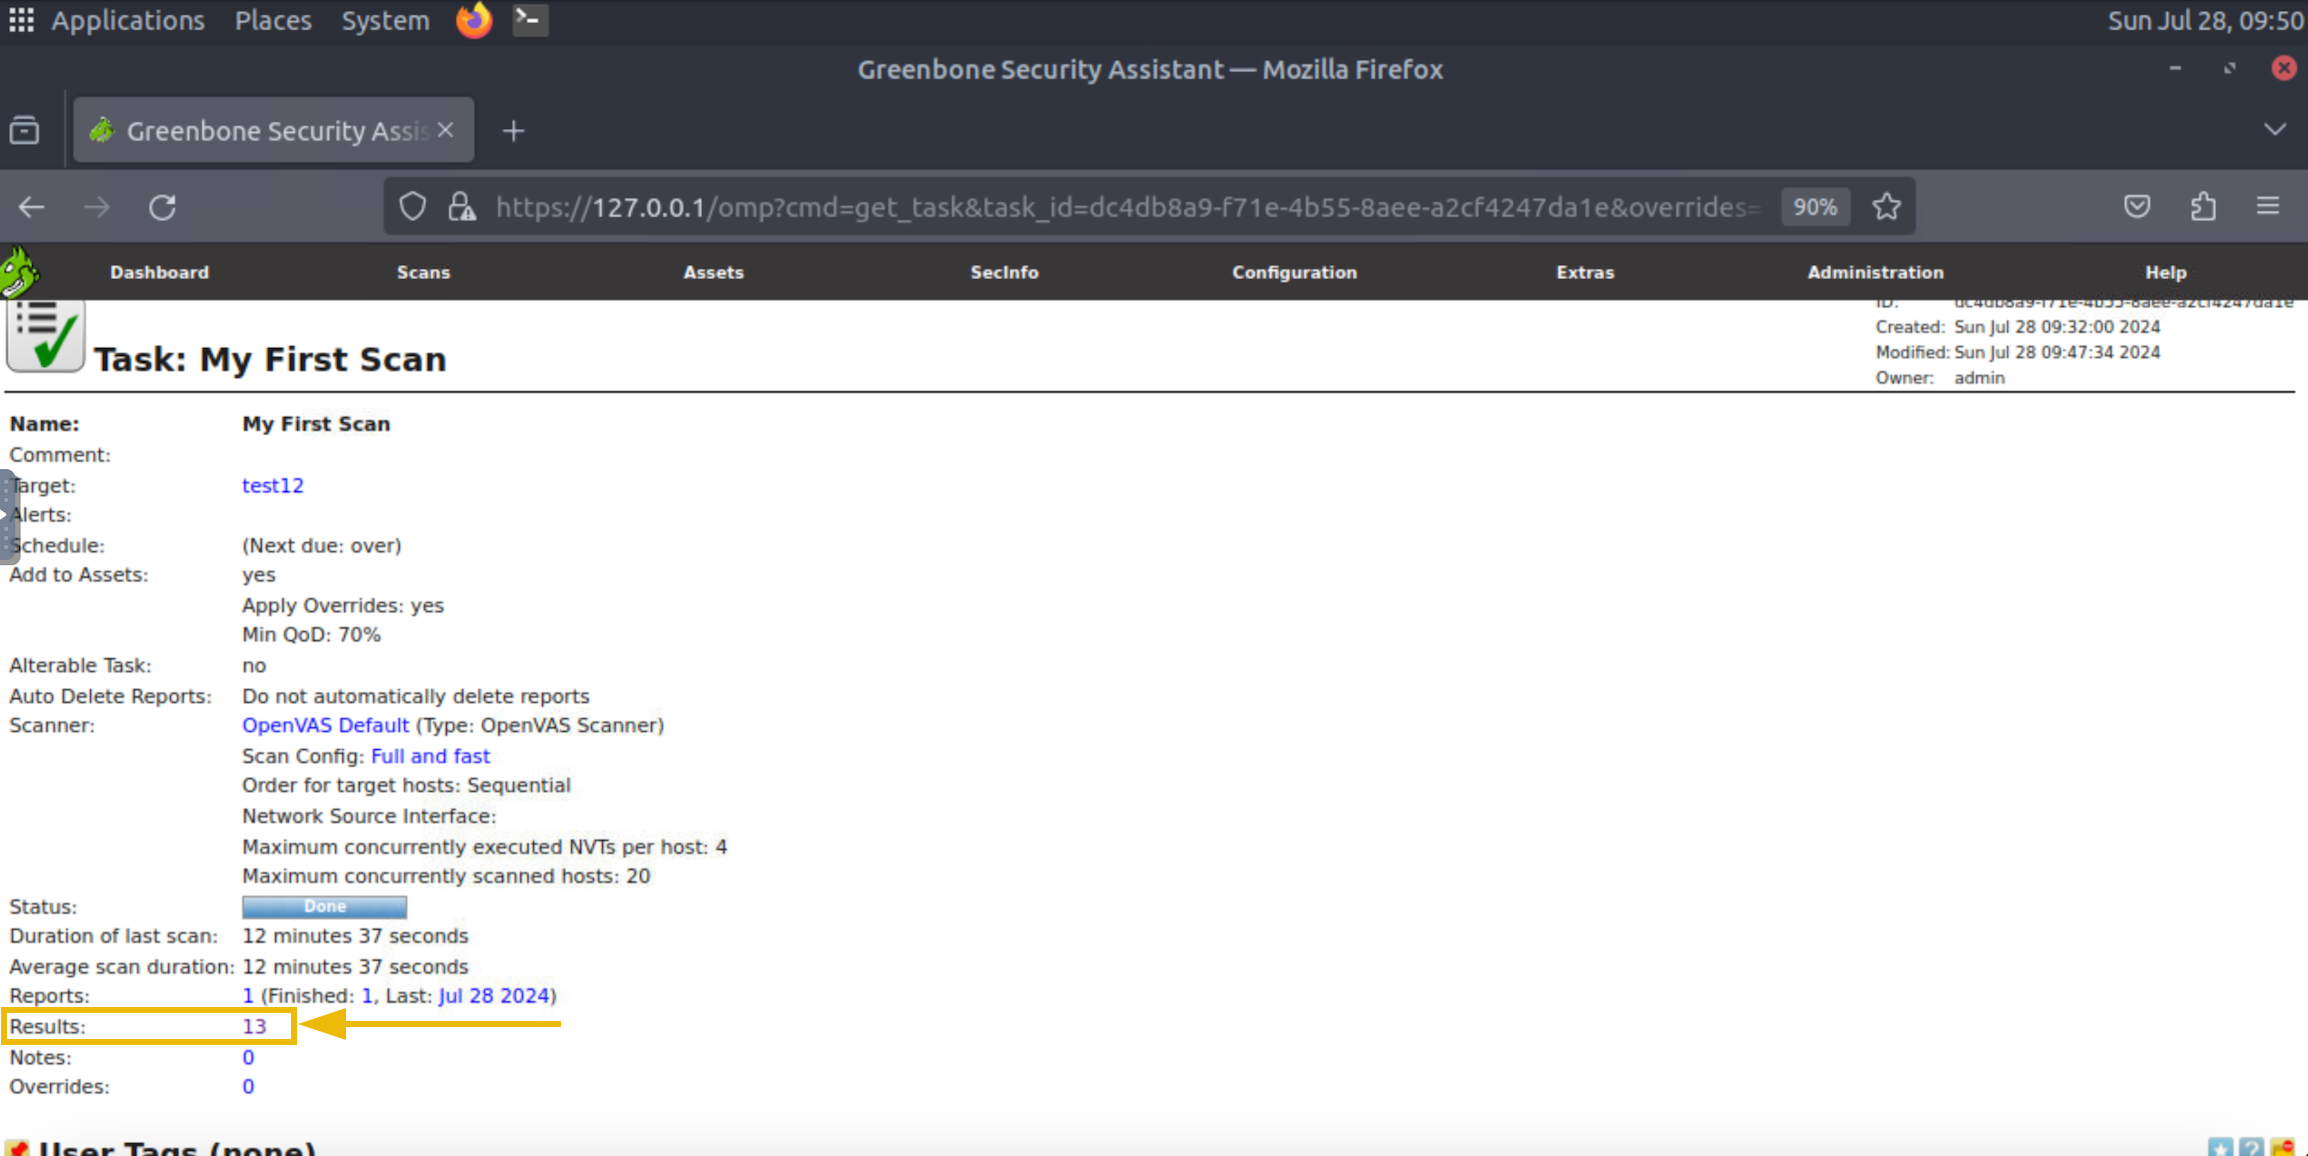Click the Greenbone dragon logo
This screenshot has width=2308, height=1156.
(x=20, y=268)
